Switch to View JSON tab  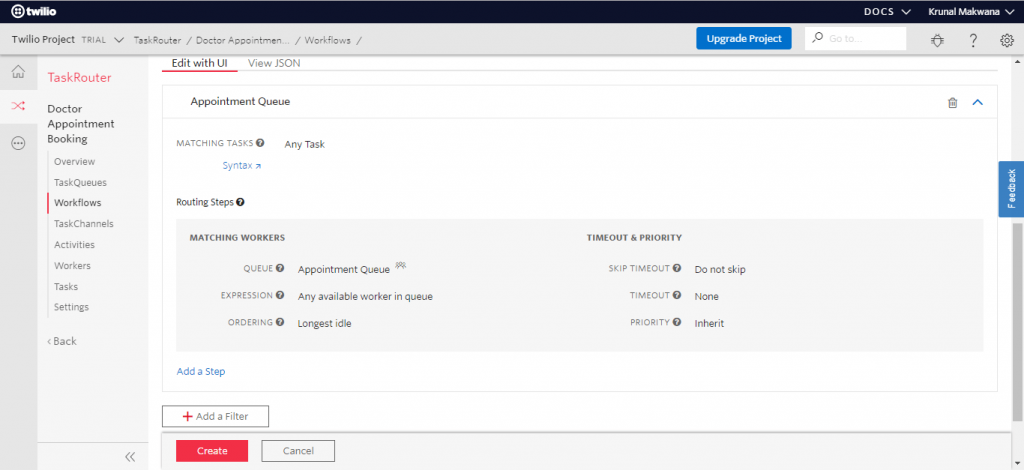click(274, 63)
